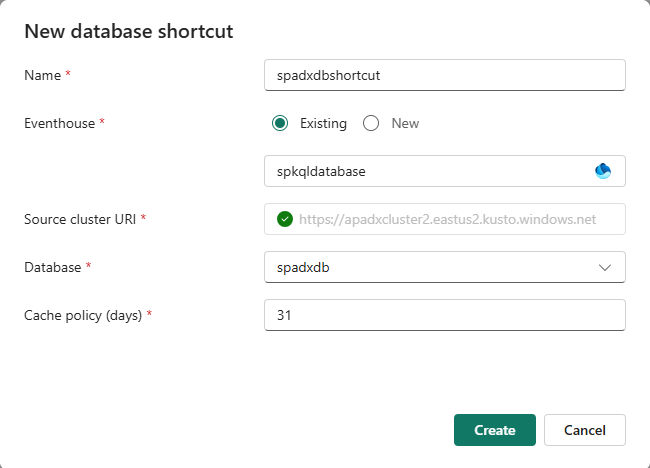Focus the Cache policy days field
The image size is (650, 468).
444,315
